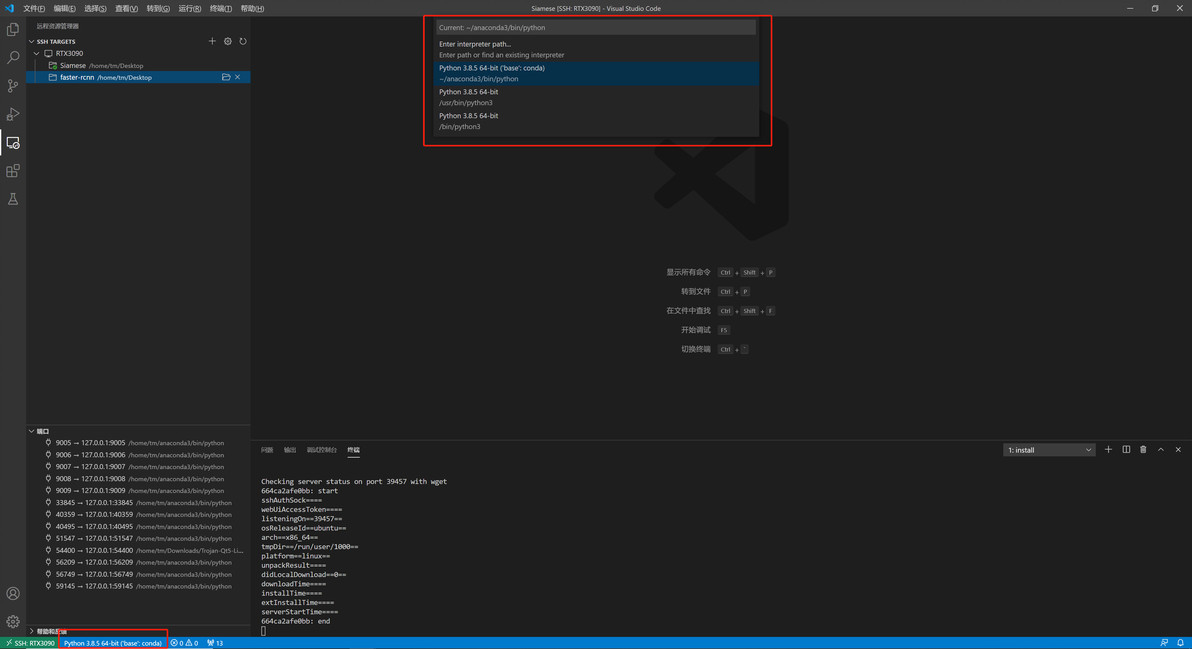Select the Siamese folder entry
This screenshot has width=1192, height=649.
tap(138, 65)
